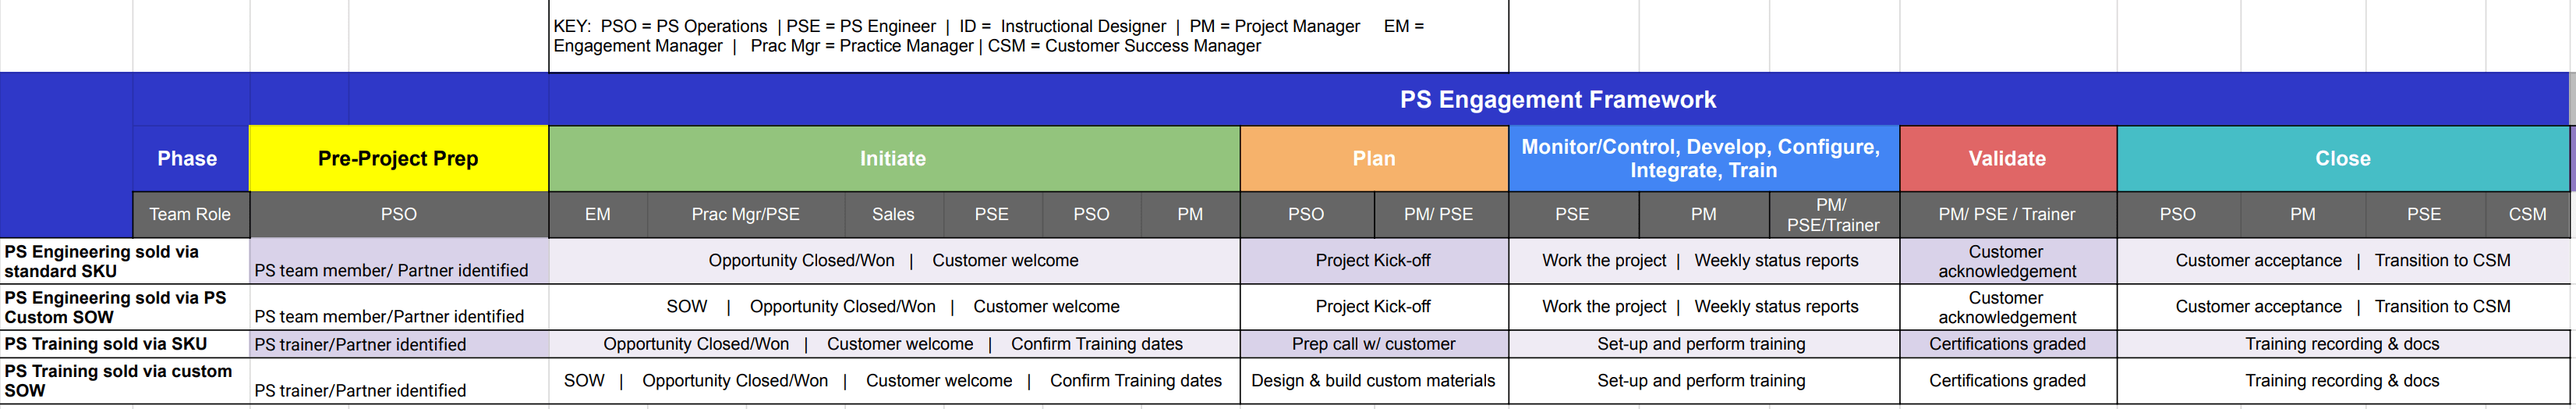Screen dimensions: 2576x409
Task: Click the PS Engineering Custom SOW row label
Action: pos(115,307)
